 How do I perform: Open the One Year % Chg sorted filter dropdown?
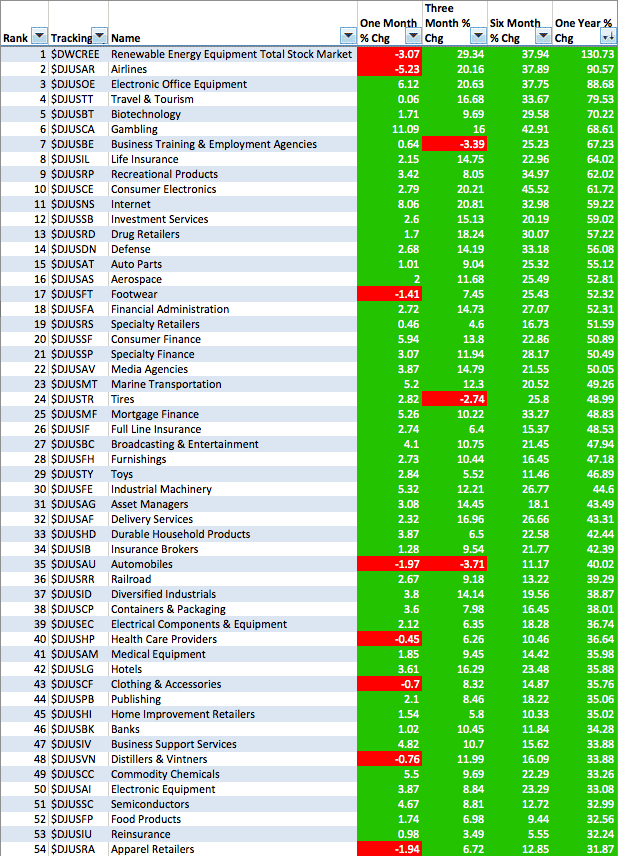pos(608,36)
